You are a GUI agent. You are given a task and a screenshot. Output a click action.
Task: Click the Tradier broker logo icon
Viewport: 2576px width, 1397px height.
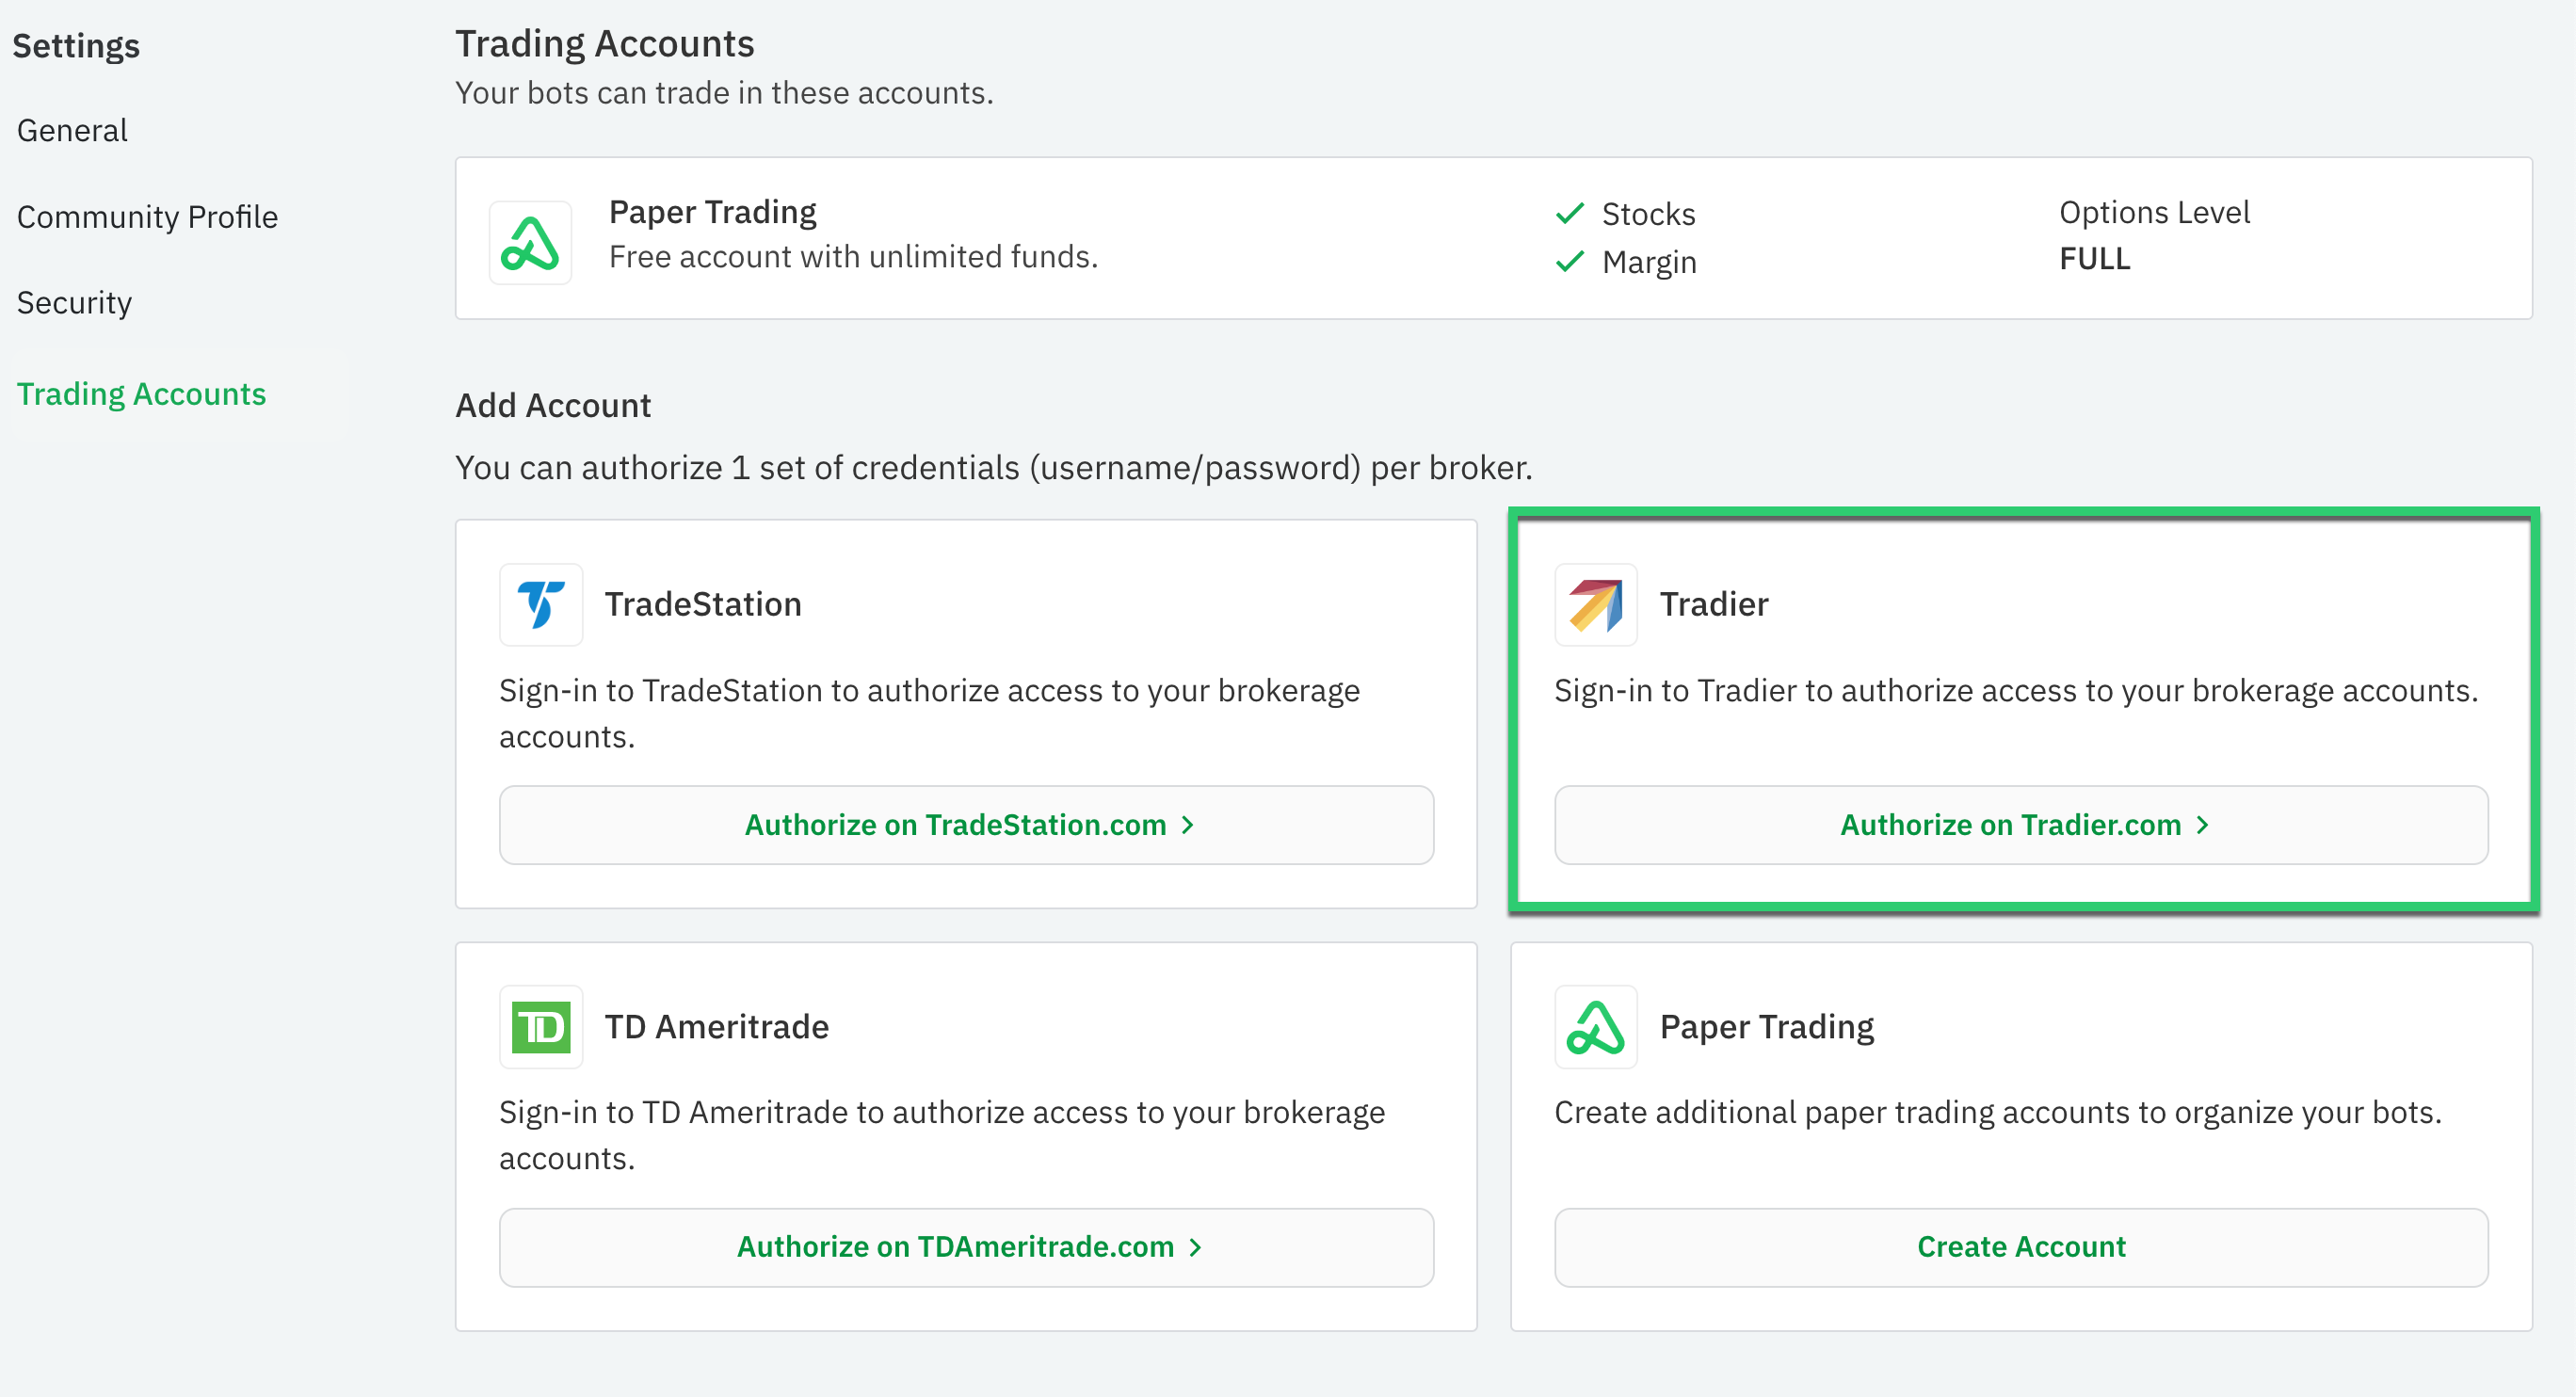pos(1595,604)
